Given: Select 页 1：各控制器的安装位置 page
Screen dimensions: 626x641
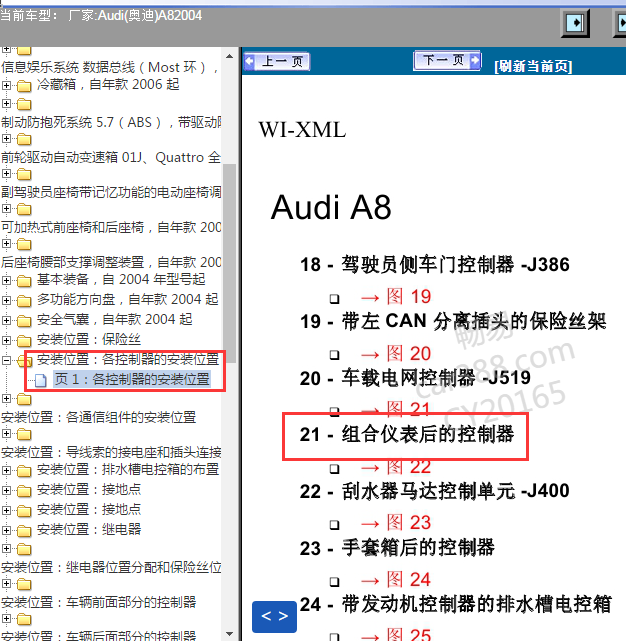Looking at the screenshot, I should click(x=132, y=379).
